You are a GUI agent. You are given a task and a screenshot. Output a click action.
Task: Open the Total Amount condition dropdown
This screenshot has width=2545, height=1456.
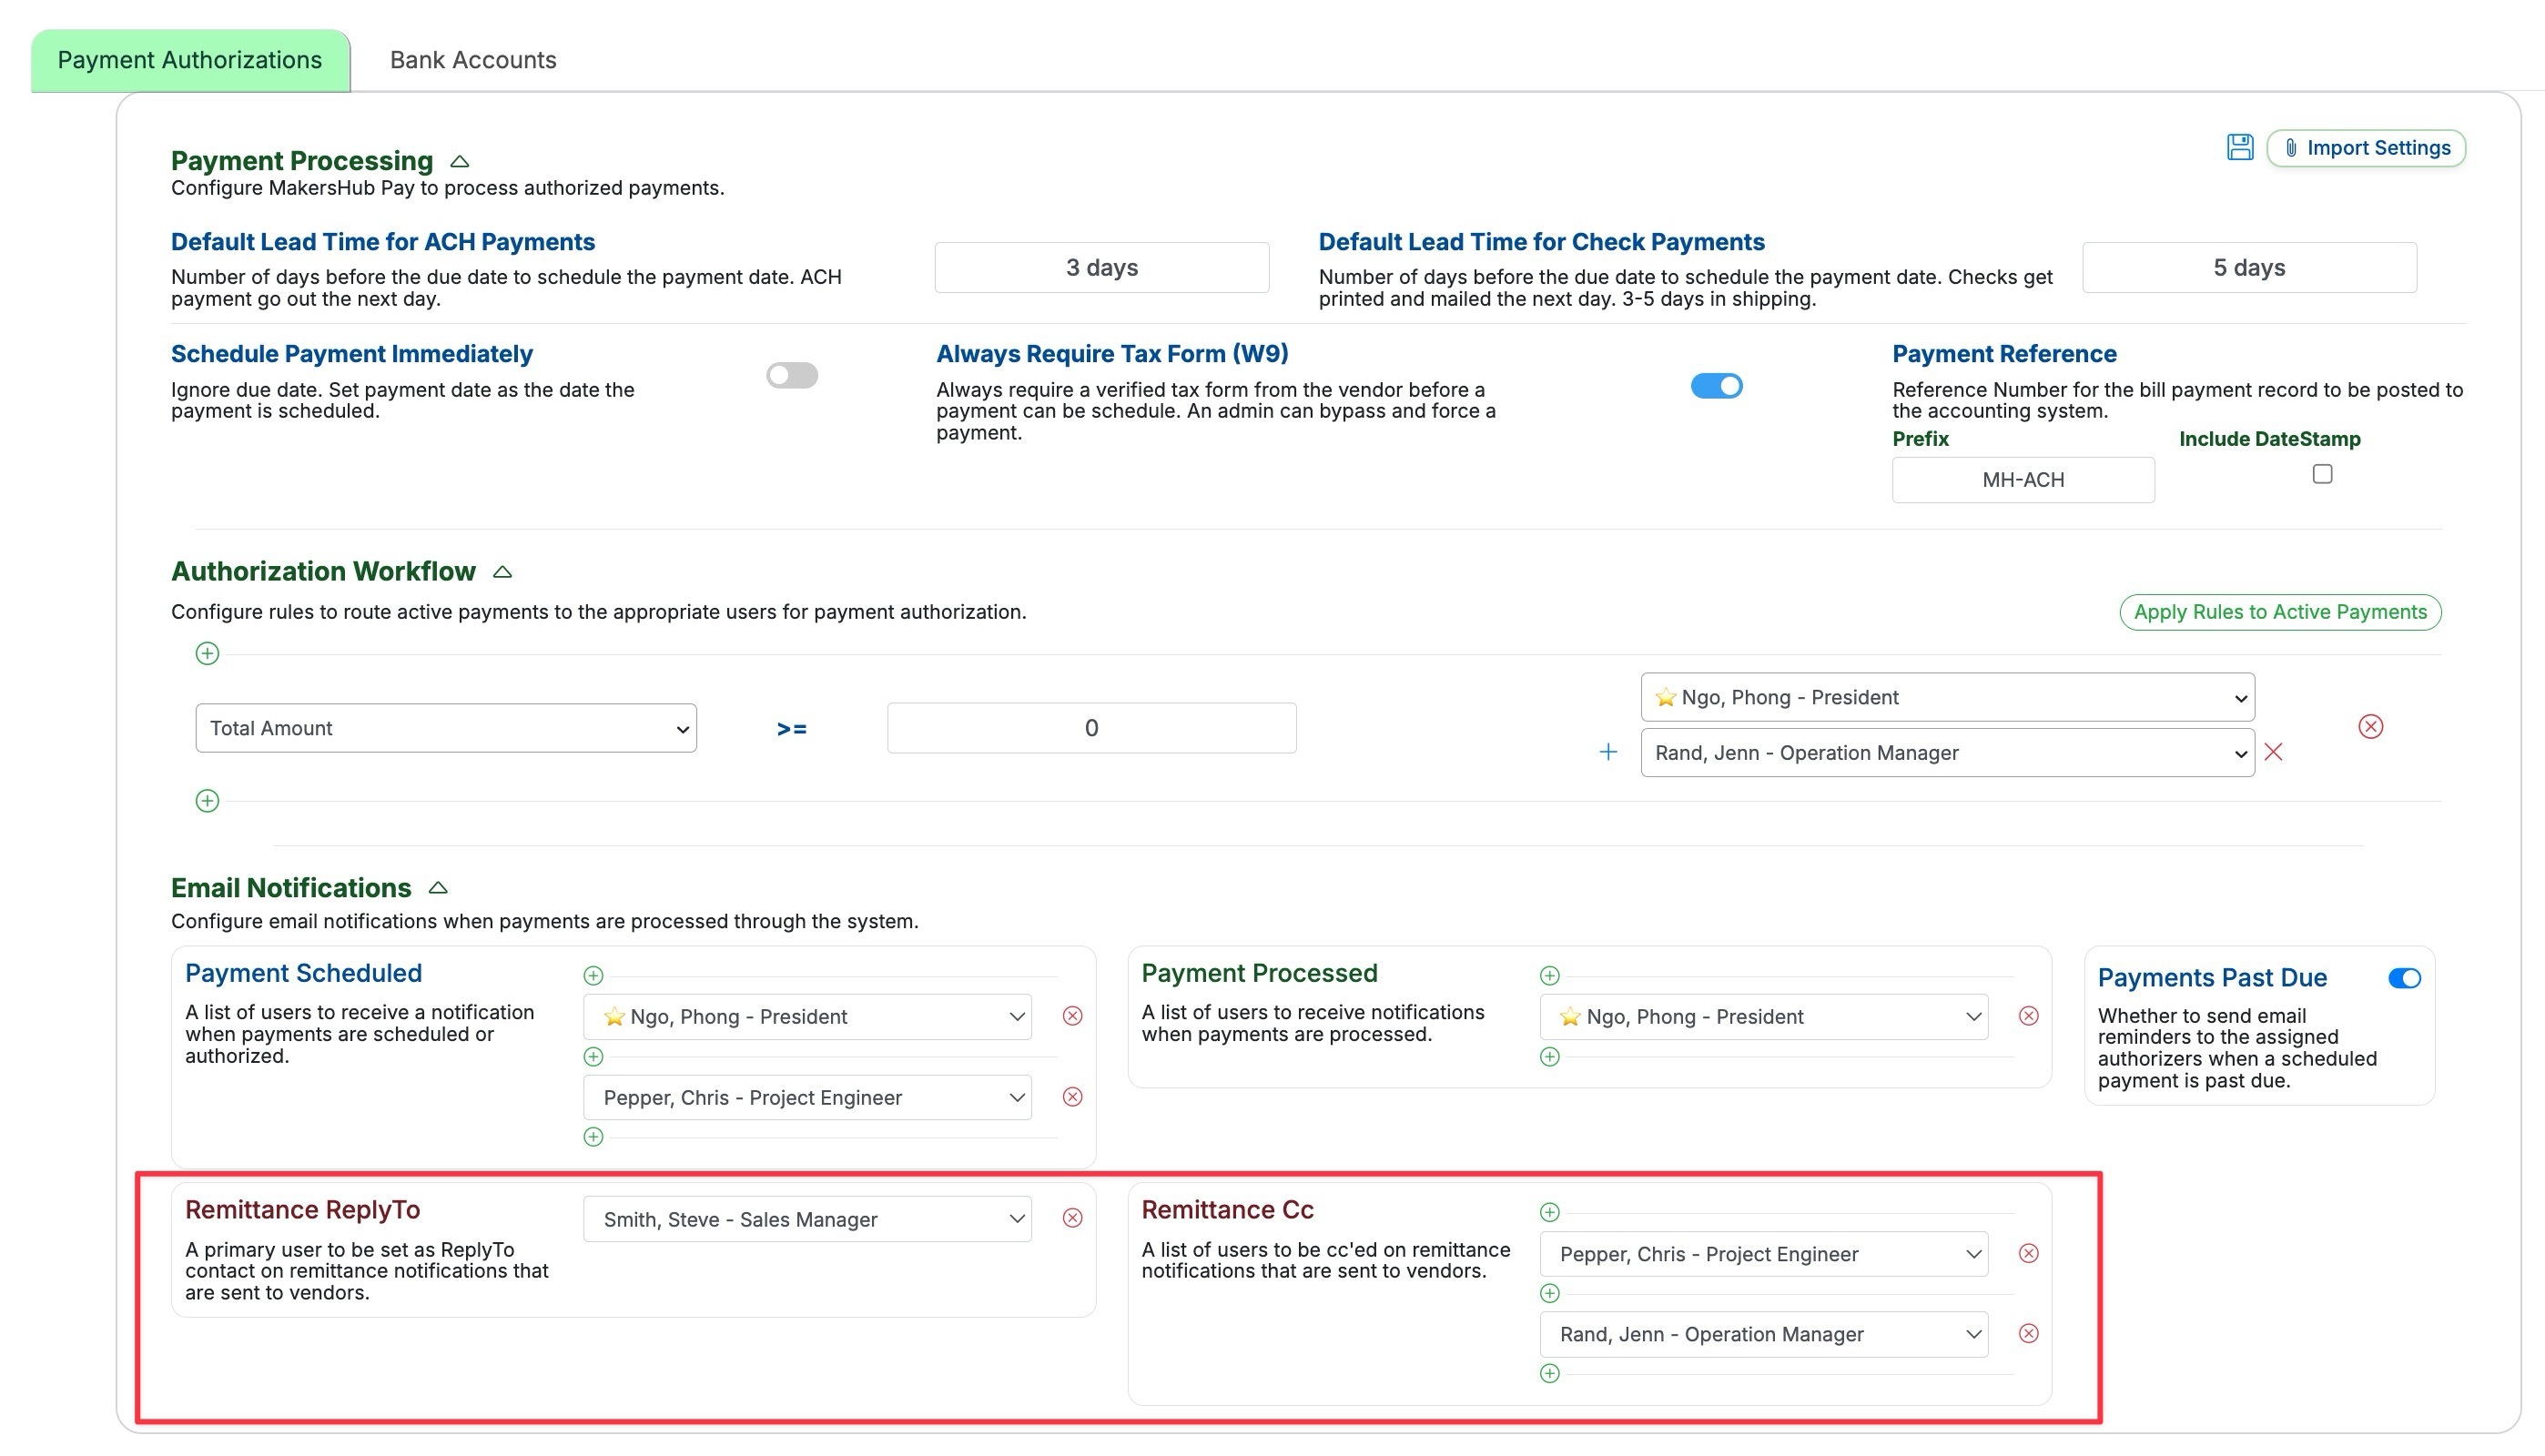point(446,729)
